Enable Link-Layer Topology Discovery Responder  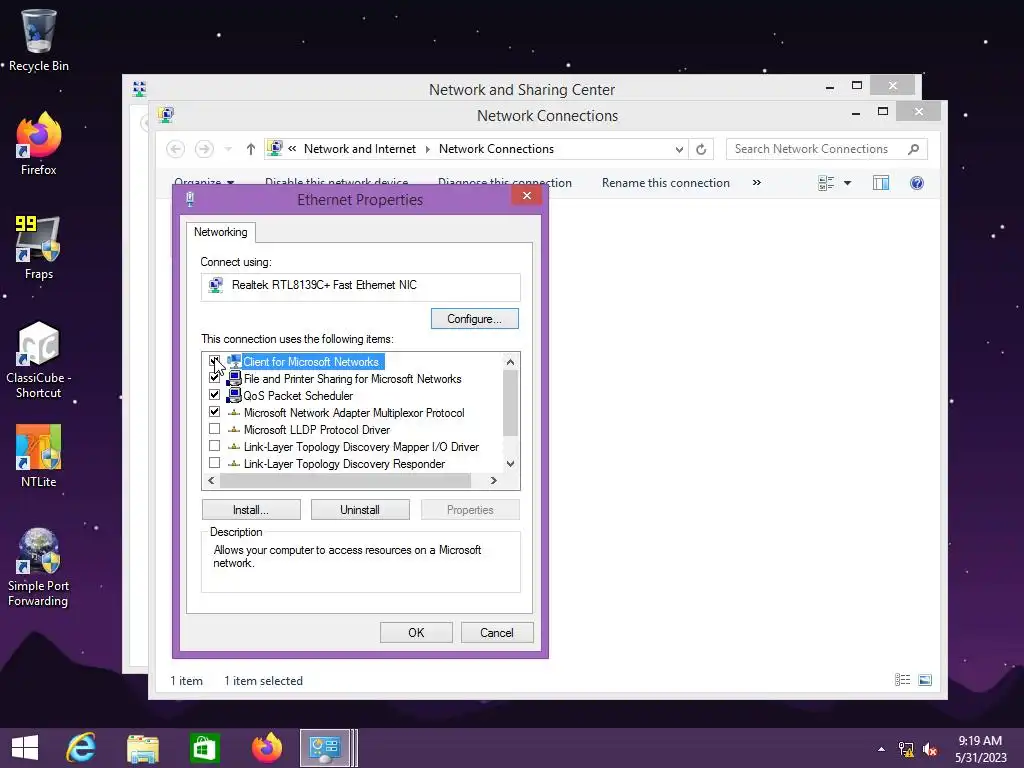pyautogui.click(x=214, y=462)
